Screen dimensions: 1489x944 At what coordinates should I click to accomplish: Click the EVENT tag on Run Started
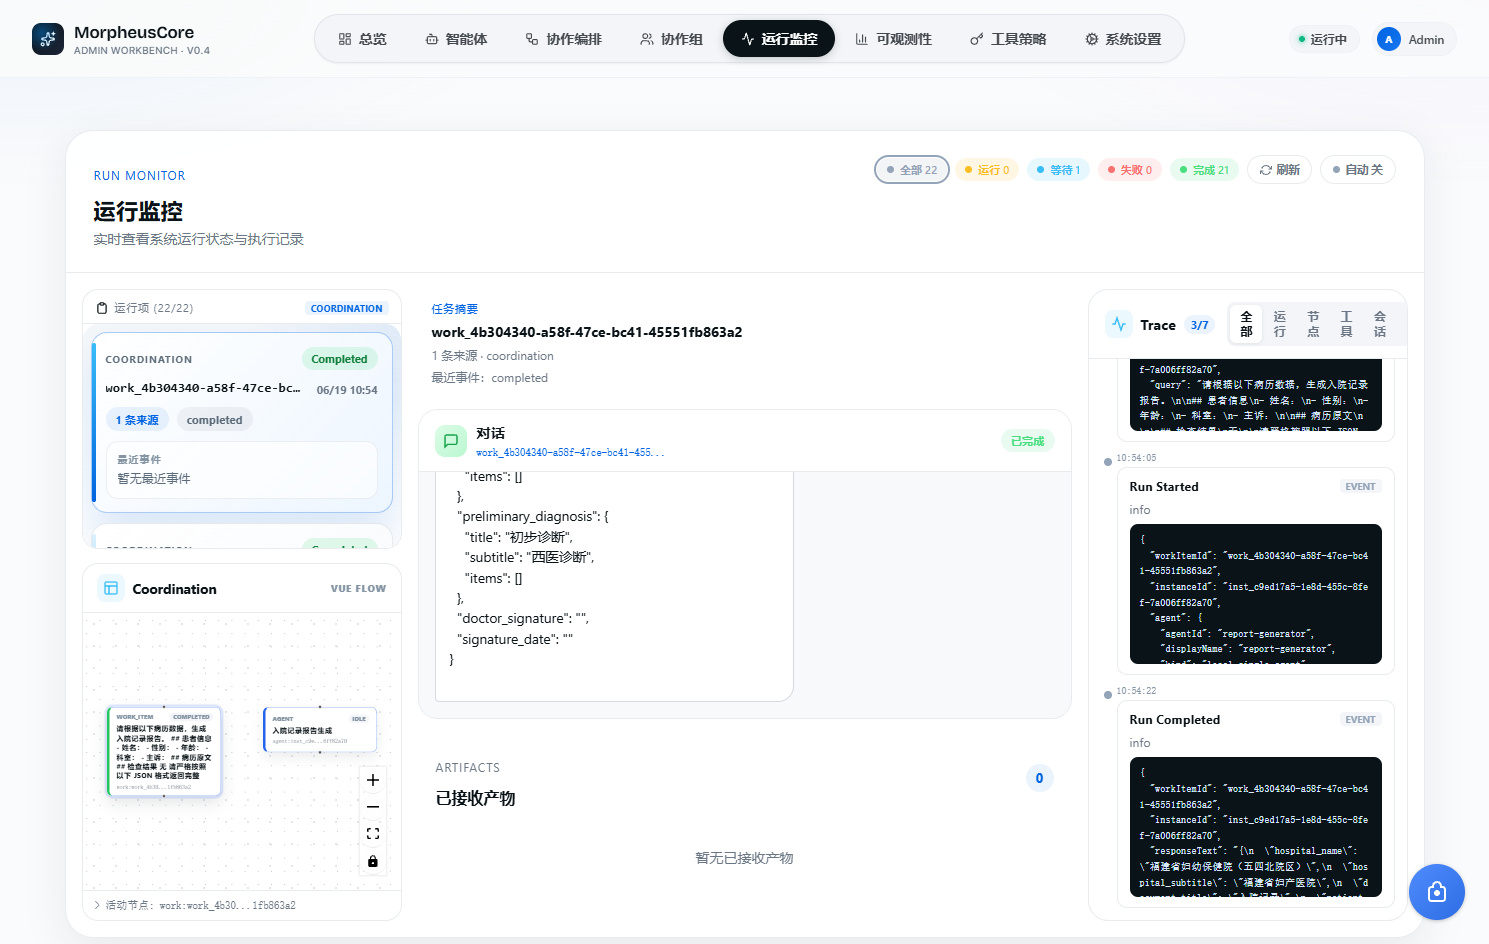(x=1360, y=486)
